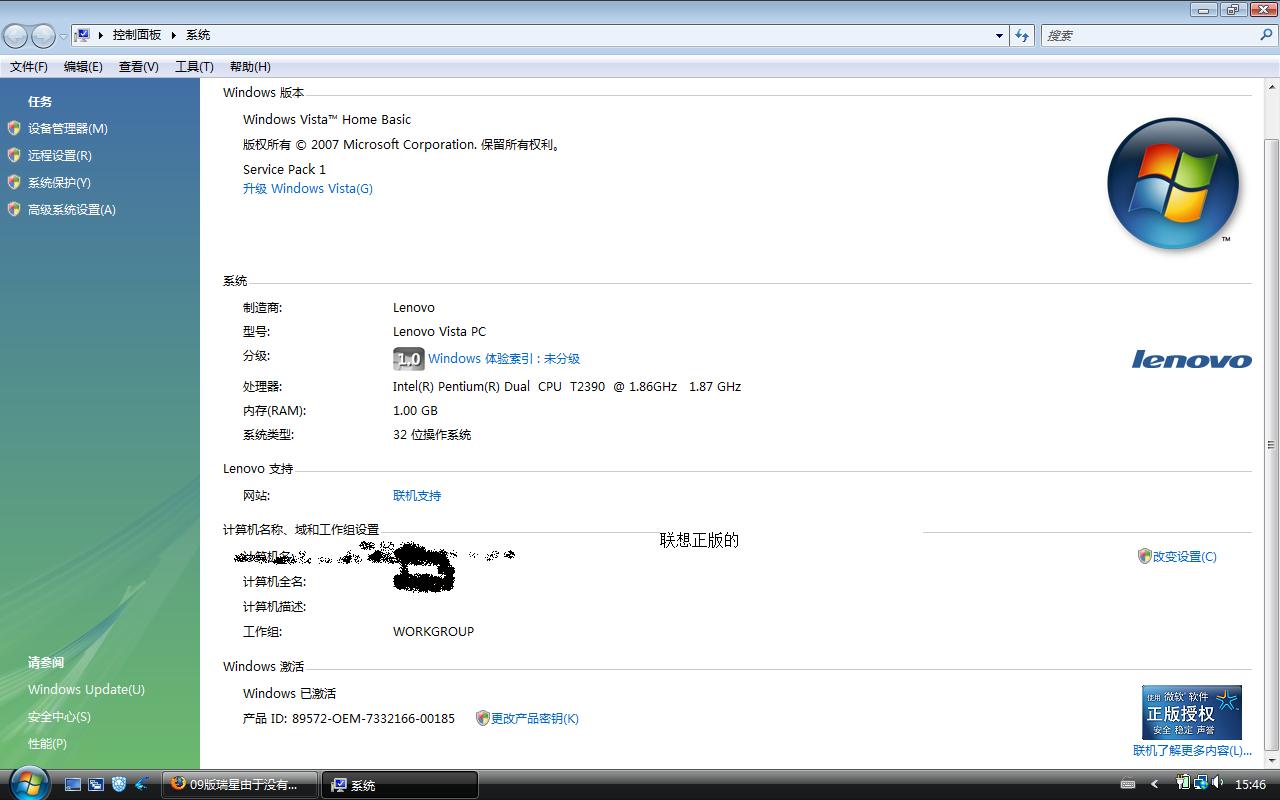This screenshot has height=800, width=1280.
Task: Click the vertical scrollbar up arrow
Action: [1271, 87]
